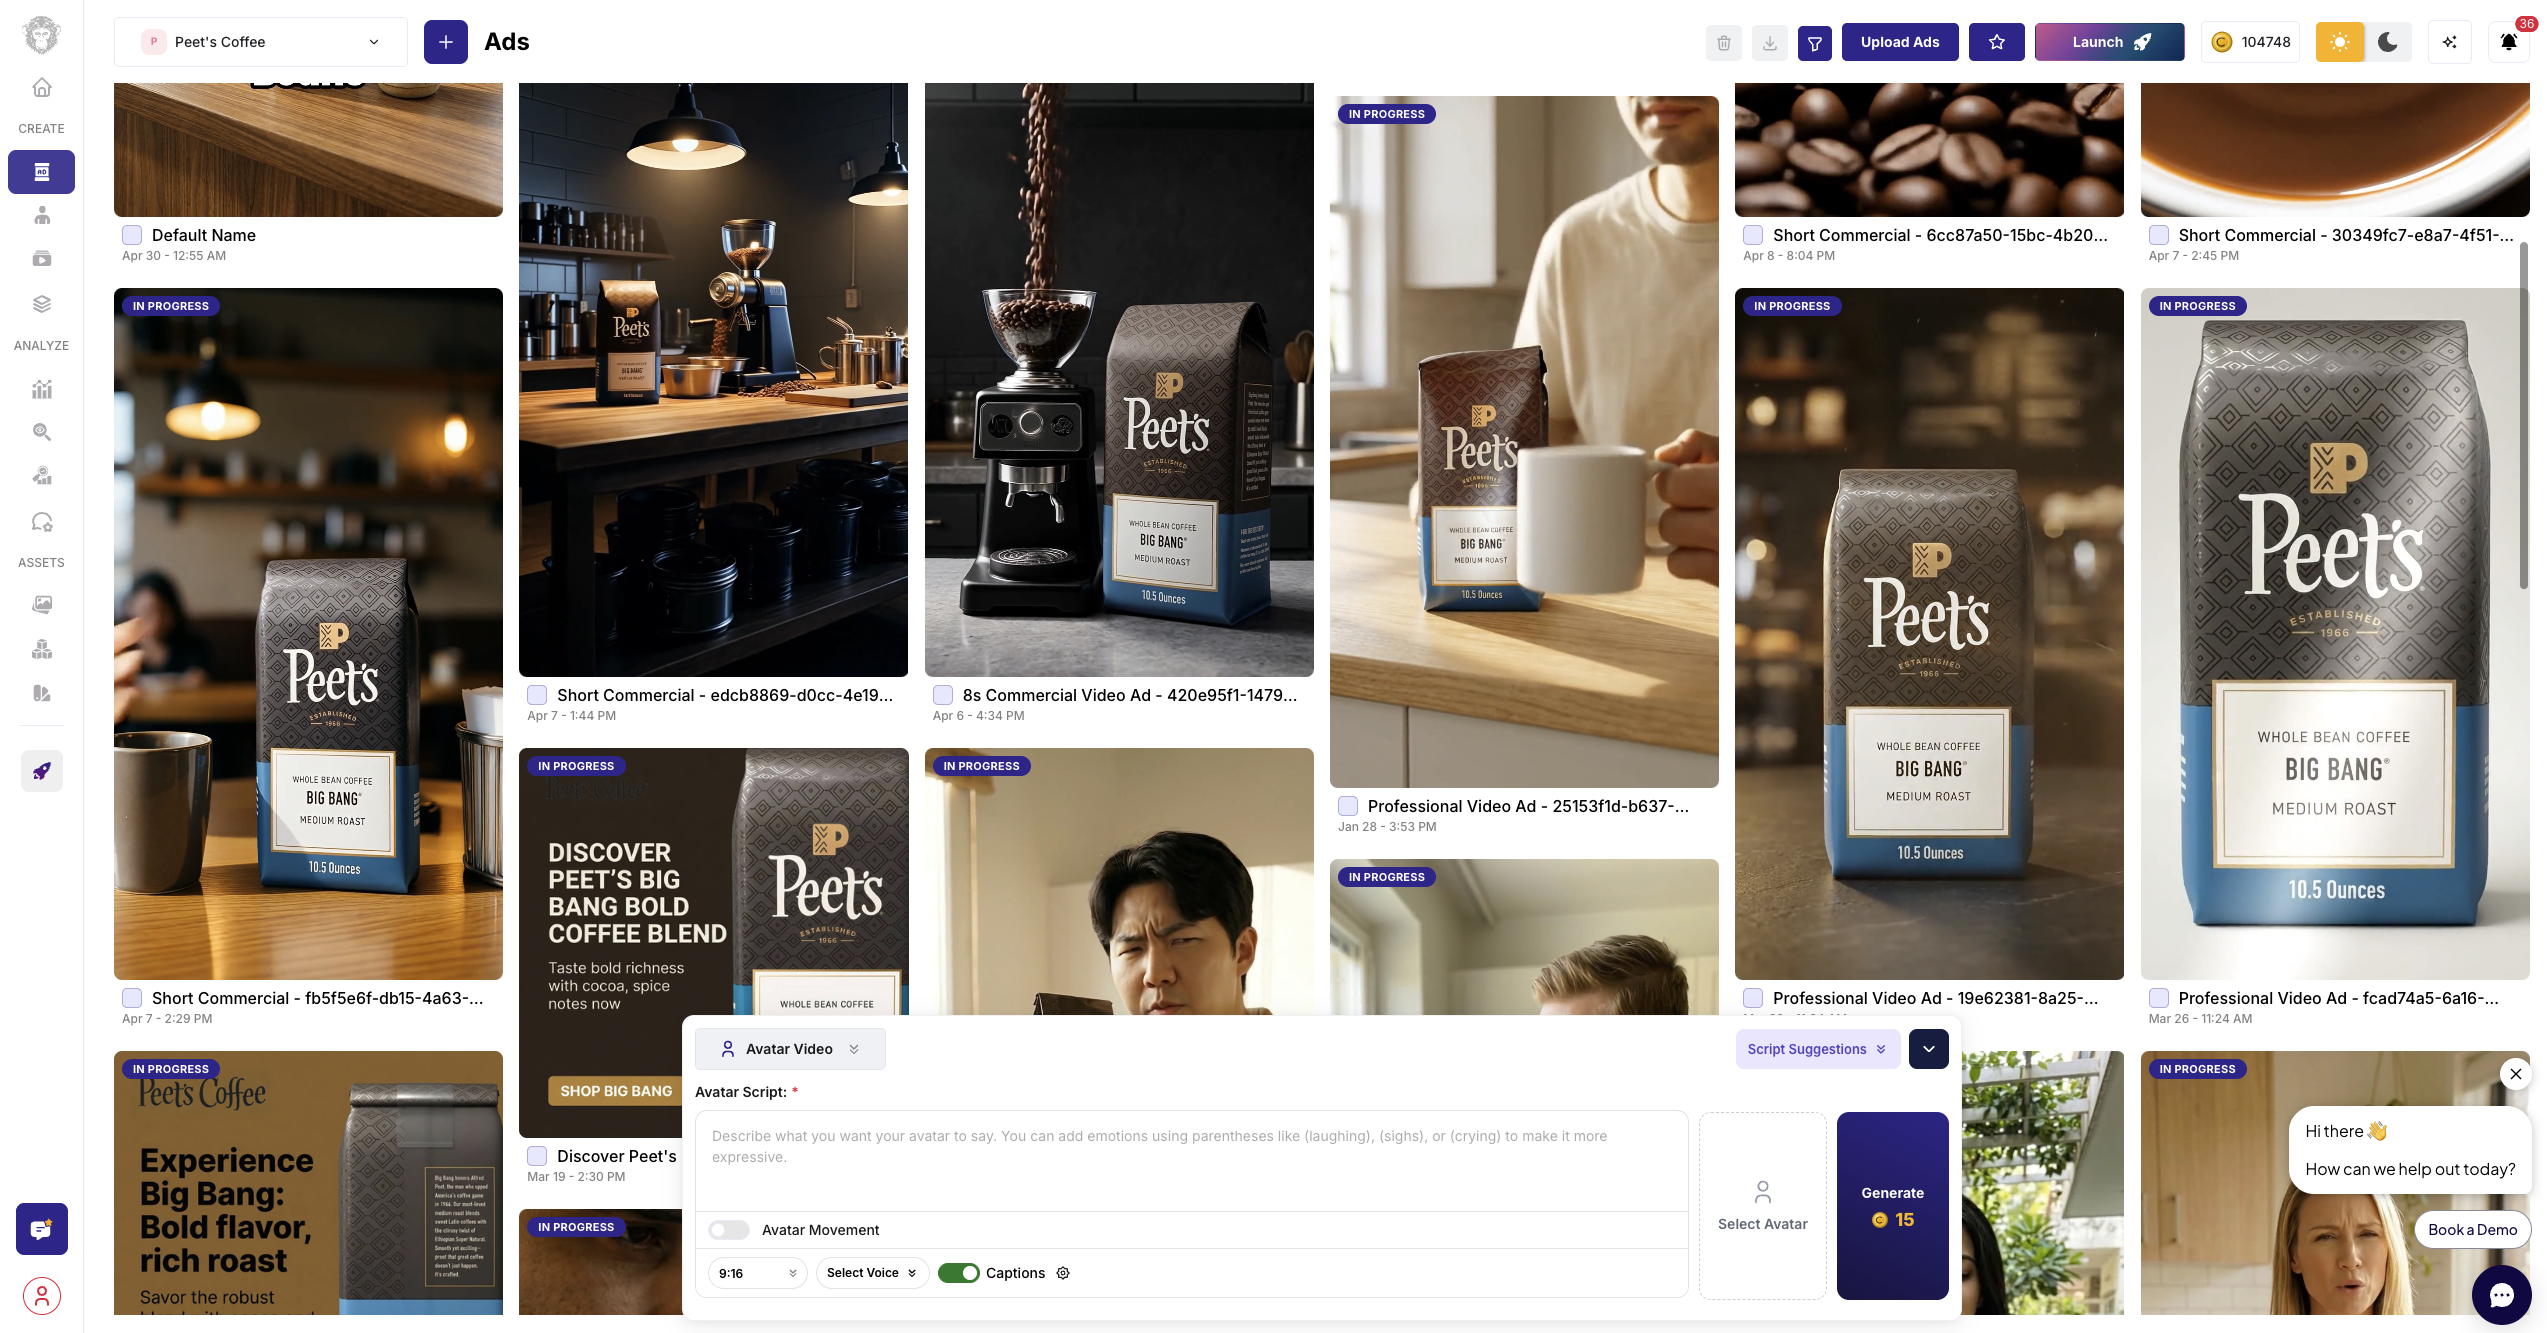Screen dimensions: 2547x1333
Task: Click the Generate 15 credits button
Action: point(1893,1206)
